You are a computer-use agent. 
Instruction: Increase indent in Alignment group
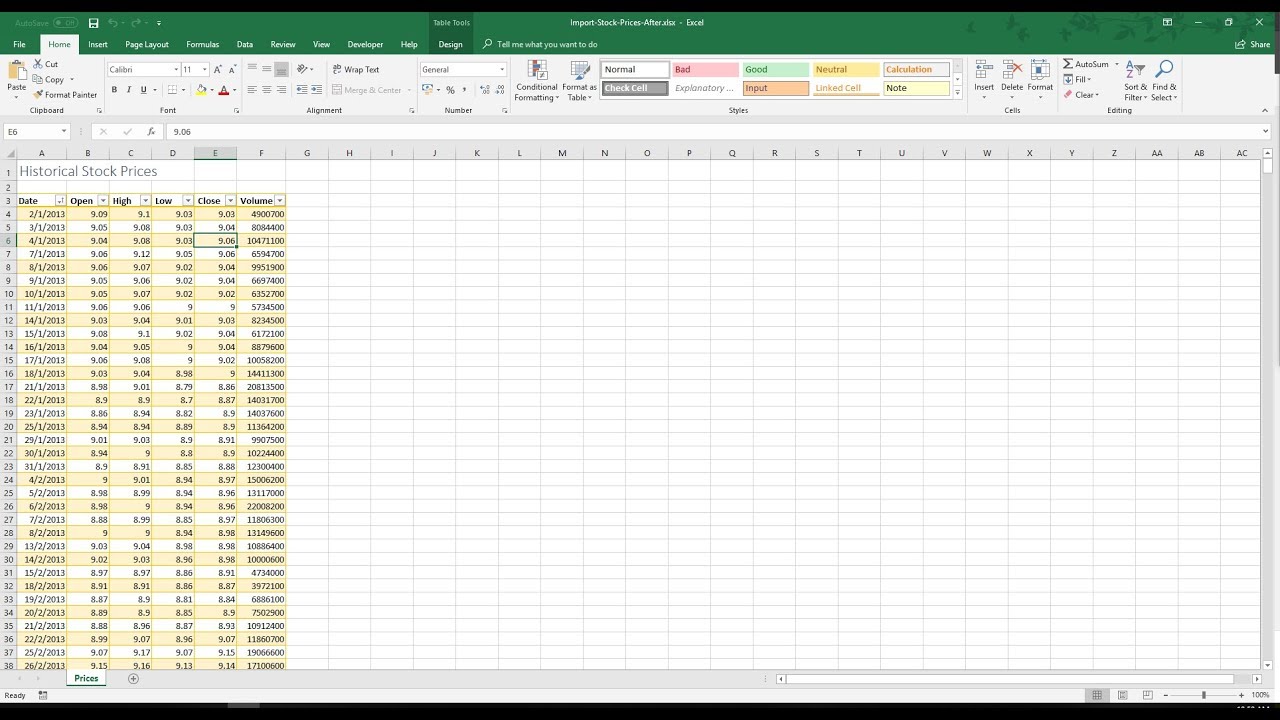coord(315,90)
